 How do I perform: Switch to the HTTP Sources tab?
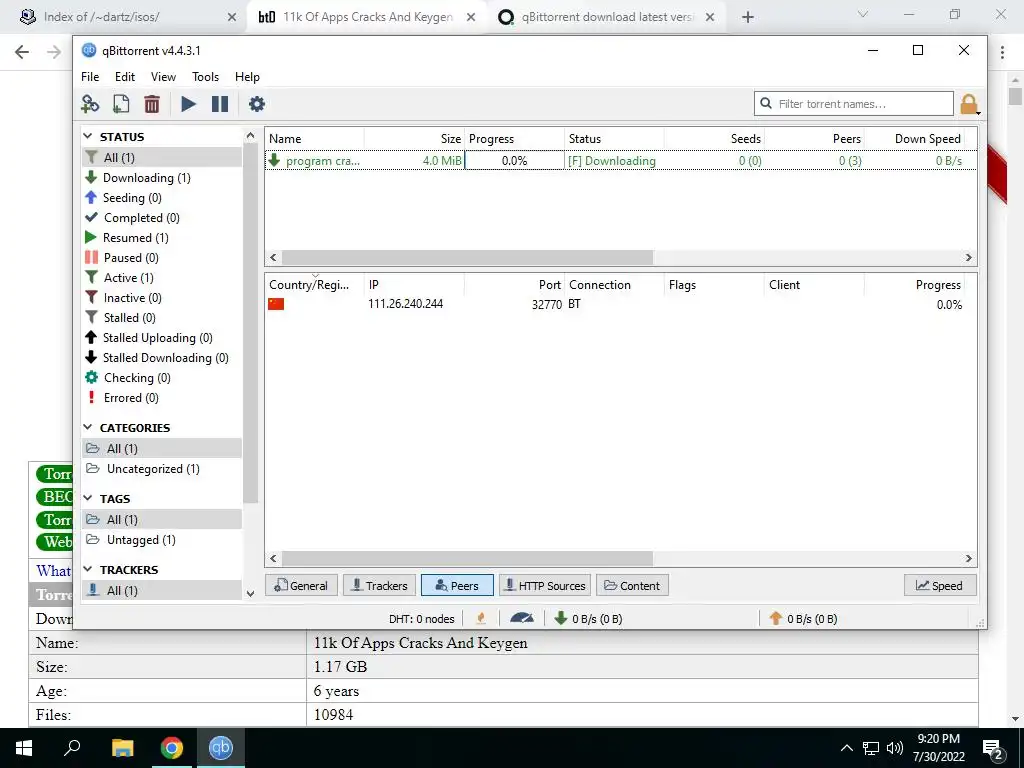click(545, 586)
